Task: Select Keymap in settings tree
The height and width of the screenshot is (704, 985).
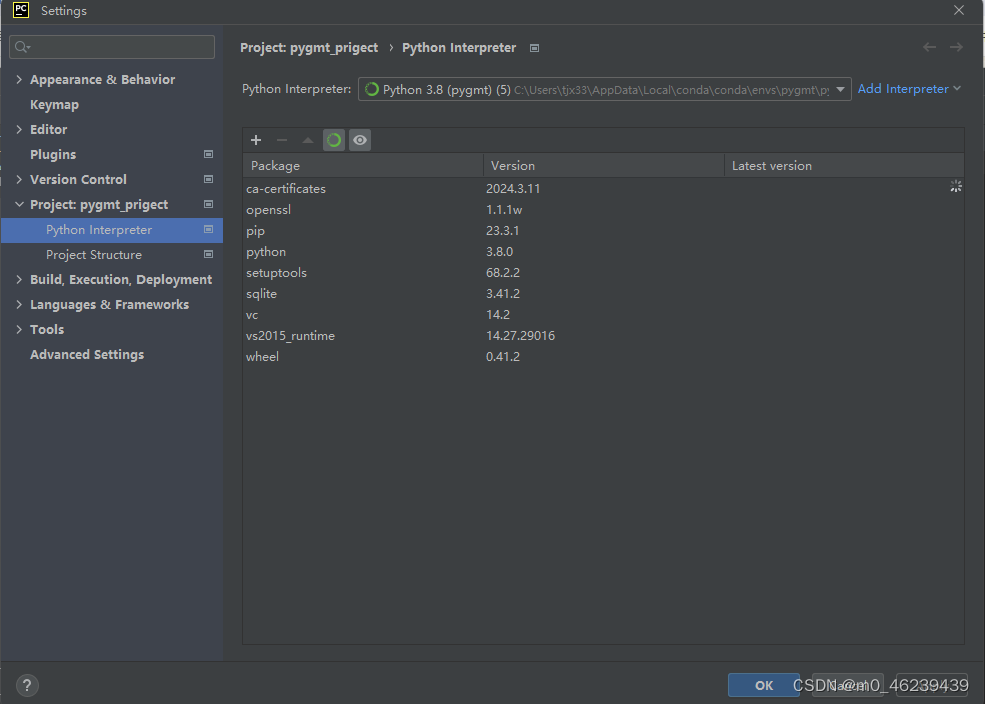Action: pos(55,104)
